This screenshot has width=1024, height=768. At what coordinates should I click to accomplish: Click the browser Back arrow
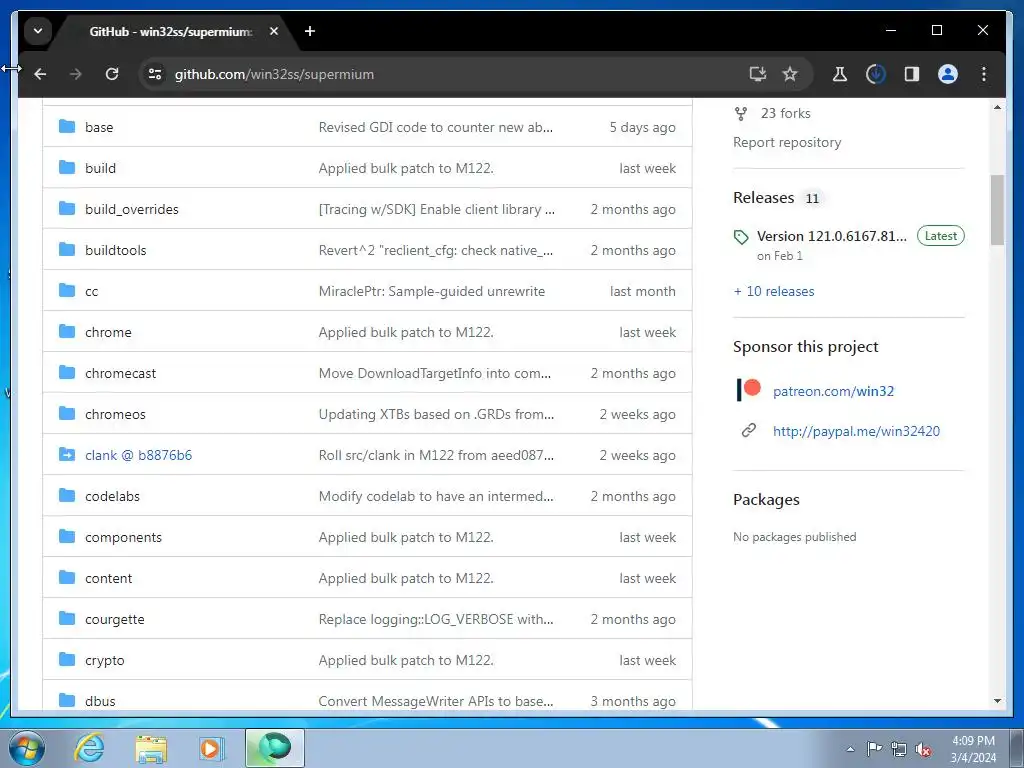coord(40,74)
